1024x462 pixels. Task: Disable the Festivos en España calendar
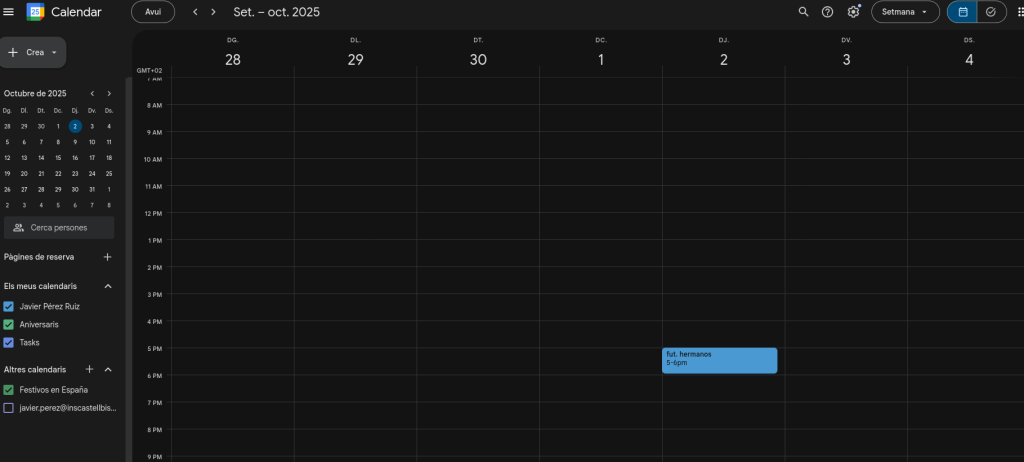pyautogui.click(x=9, y=390)
